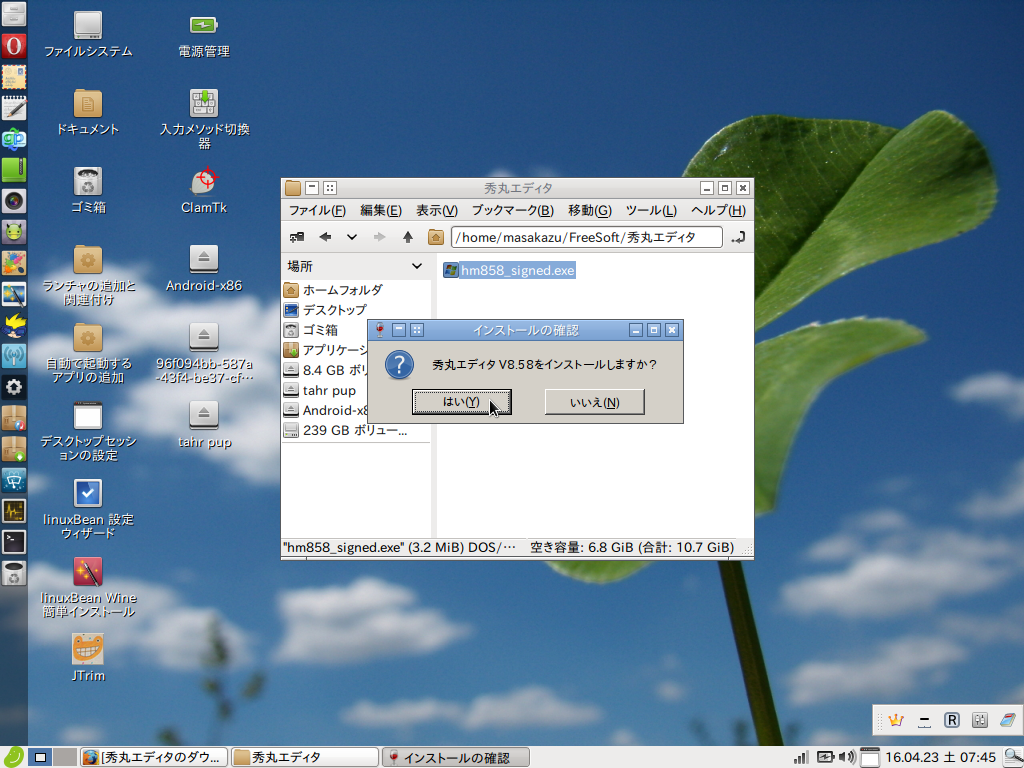Launch Opera from the left dock
Image resolution: width=1024 pixels, height=768 pixels.
pos(13,45)
